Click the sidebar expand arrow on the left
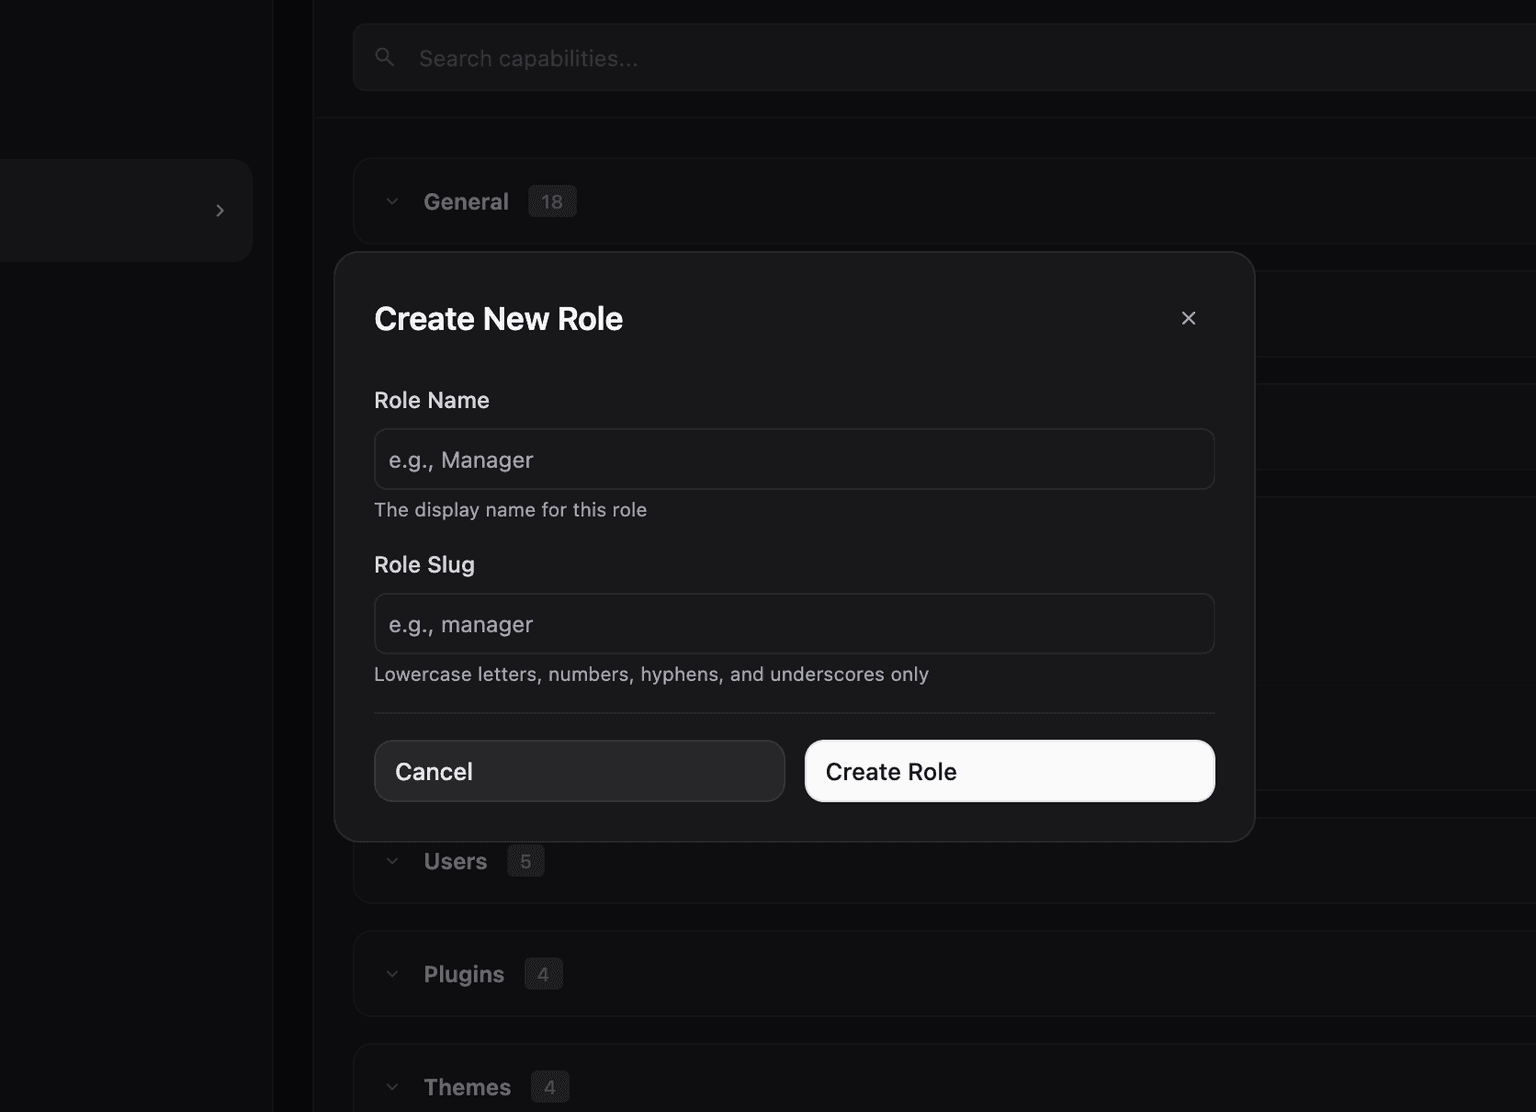The width and height of the screenshot is (1536, 1112). point(220,210)
